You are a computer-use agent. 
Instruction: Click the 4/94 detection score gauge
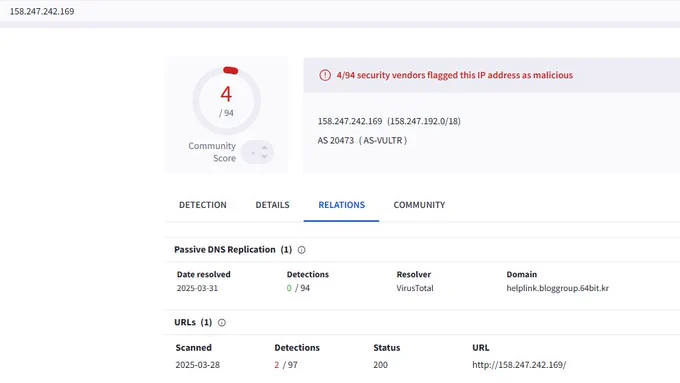pos(226,101)
